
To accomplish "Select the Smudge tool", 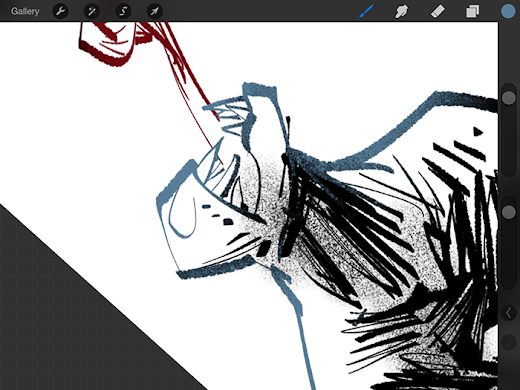I will [x=402, y=11].
